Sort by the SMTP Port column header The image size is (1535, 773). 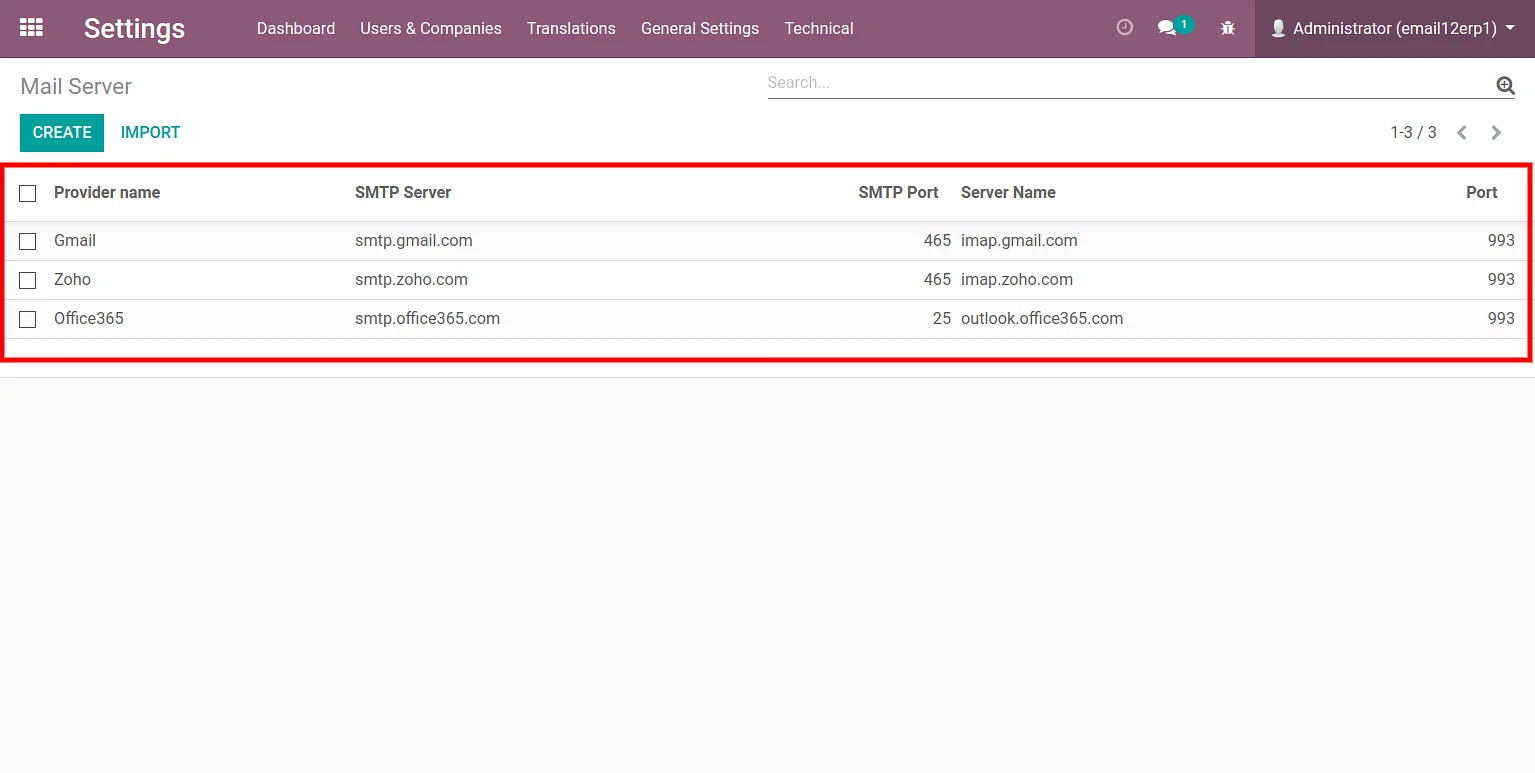897,192
